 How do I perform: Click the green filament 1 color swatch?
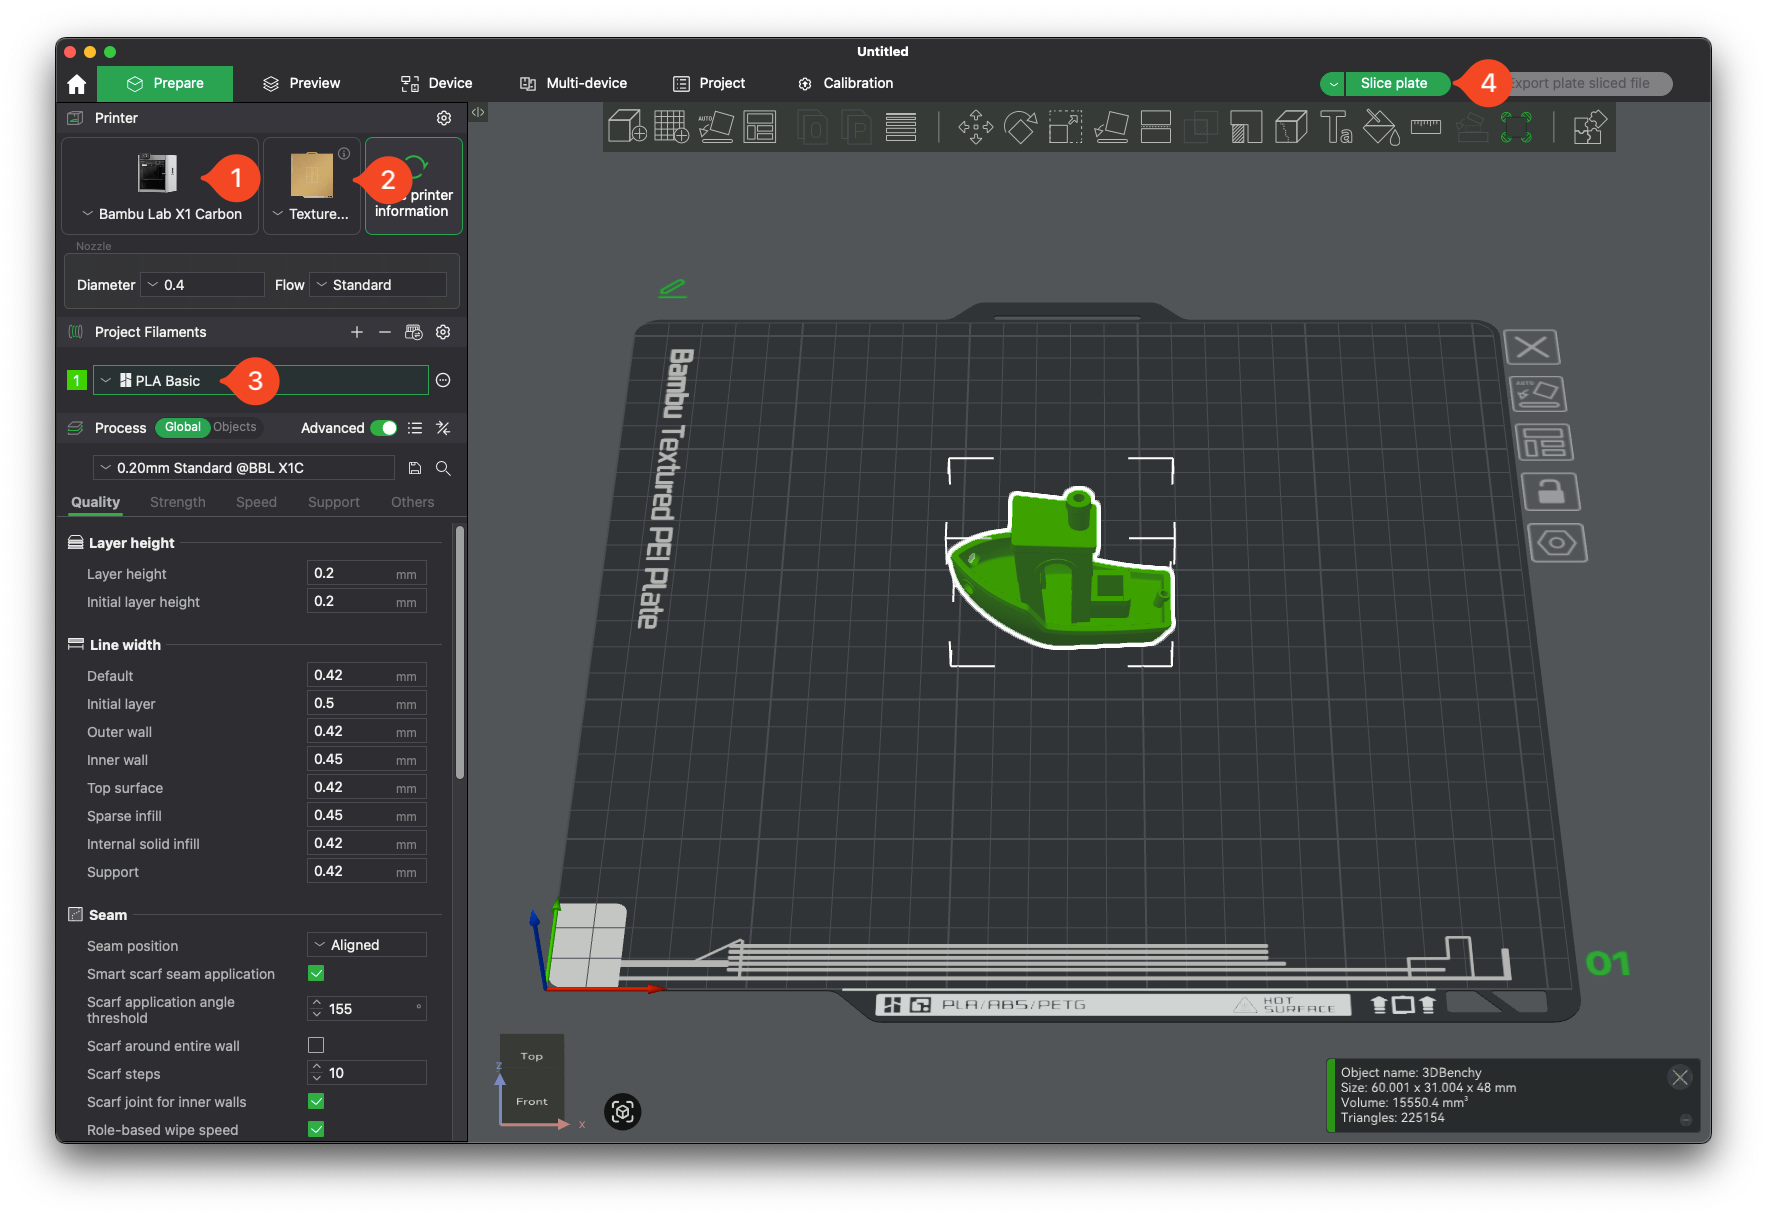click(x=76, y=381)
